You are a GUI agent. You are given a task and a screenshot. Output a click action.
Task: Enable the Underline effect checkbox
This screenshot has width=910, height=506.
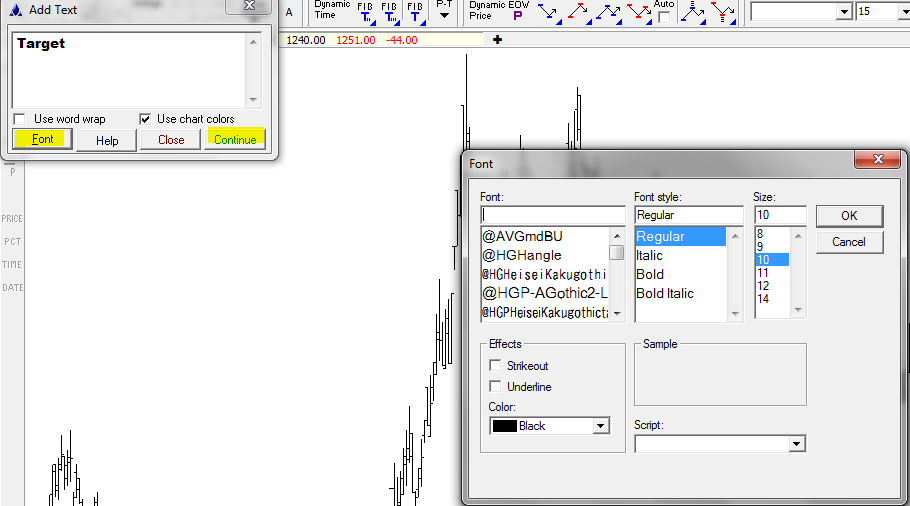pyautogui.click(x=495, y=386)
